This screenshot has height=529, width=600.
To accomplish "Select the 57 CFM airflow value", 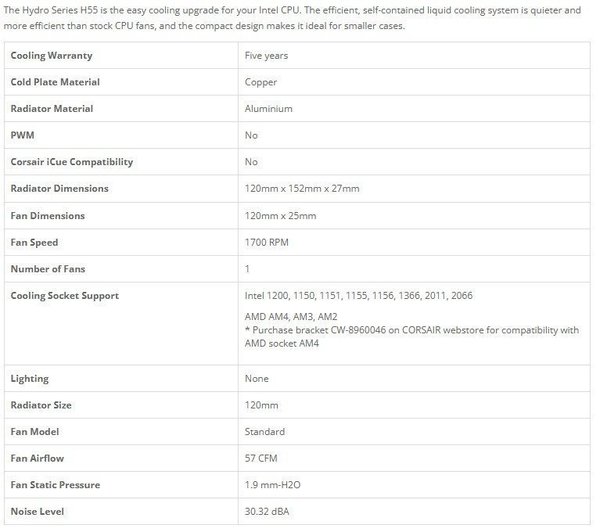I will [x=261, y=459].
